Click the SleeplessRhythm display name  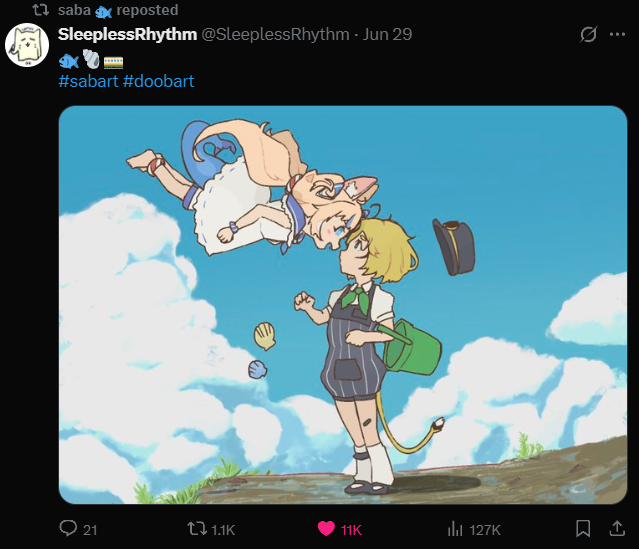tap(127, 35)
